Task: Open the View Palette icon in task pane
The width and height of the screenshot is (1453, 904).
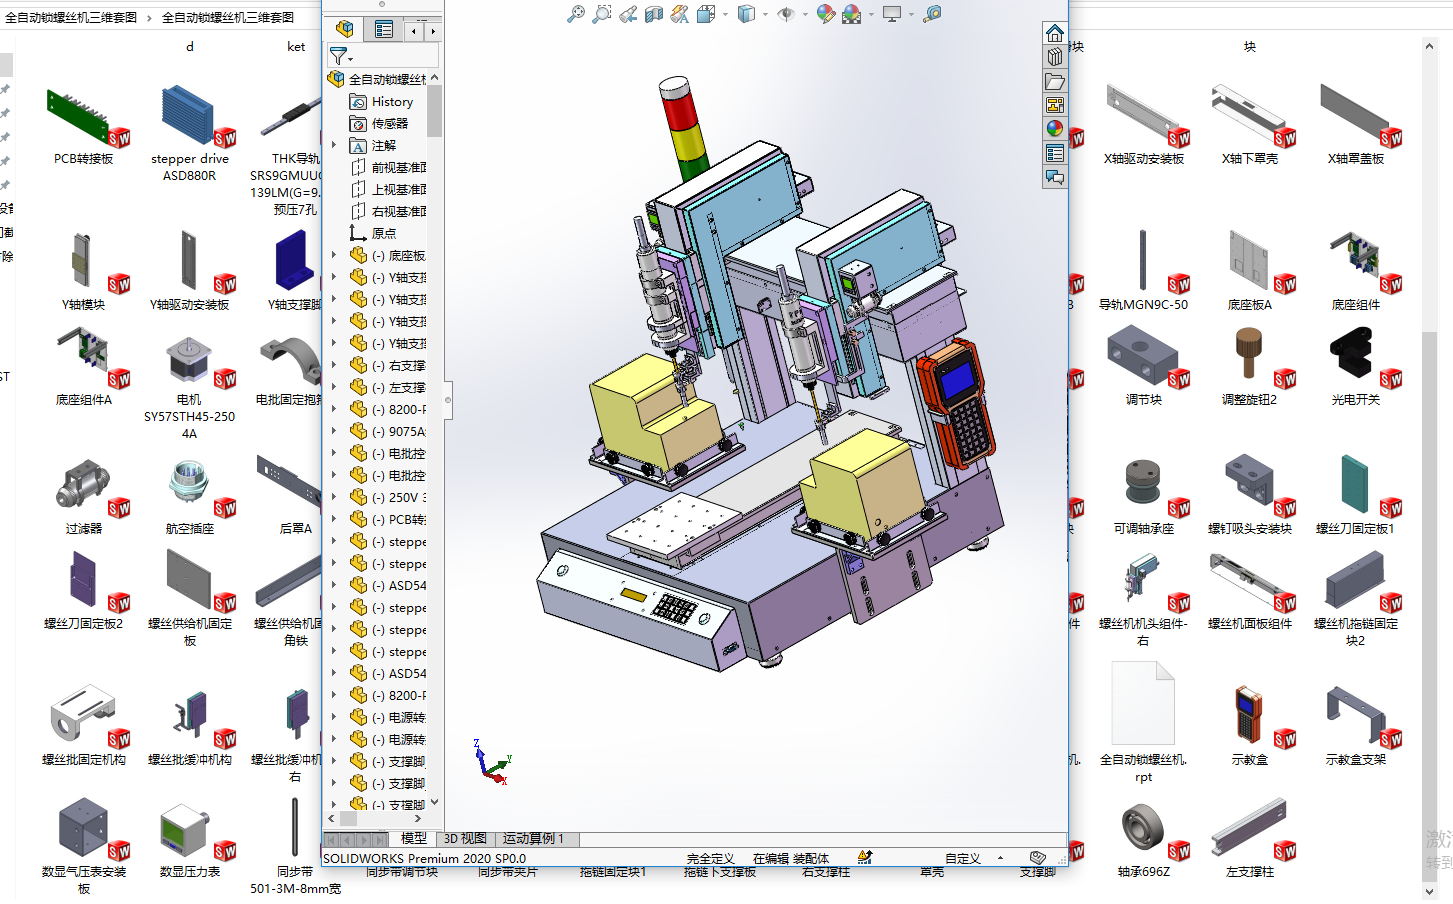Action: [1055, 105]
